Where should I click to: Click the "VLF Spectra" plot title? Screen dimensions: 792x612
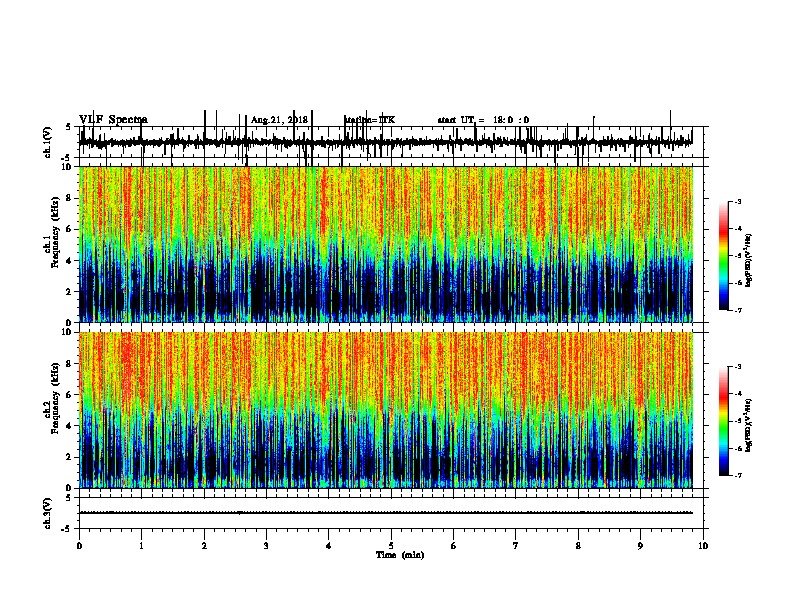point(113,120)
